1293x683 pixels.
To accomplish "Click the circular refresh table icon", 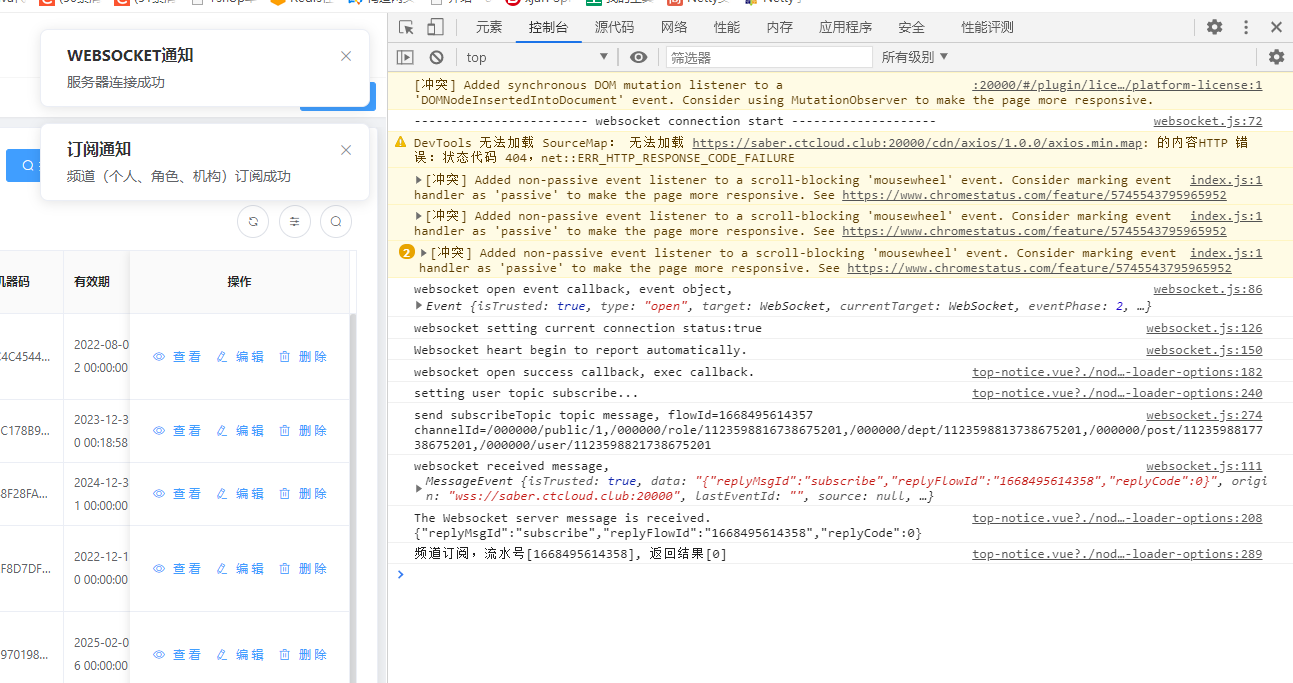I will click(253, 222).
